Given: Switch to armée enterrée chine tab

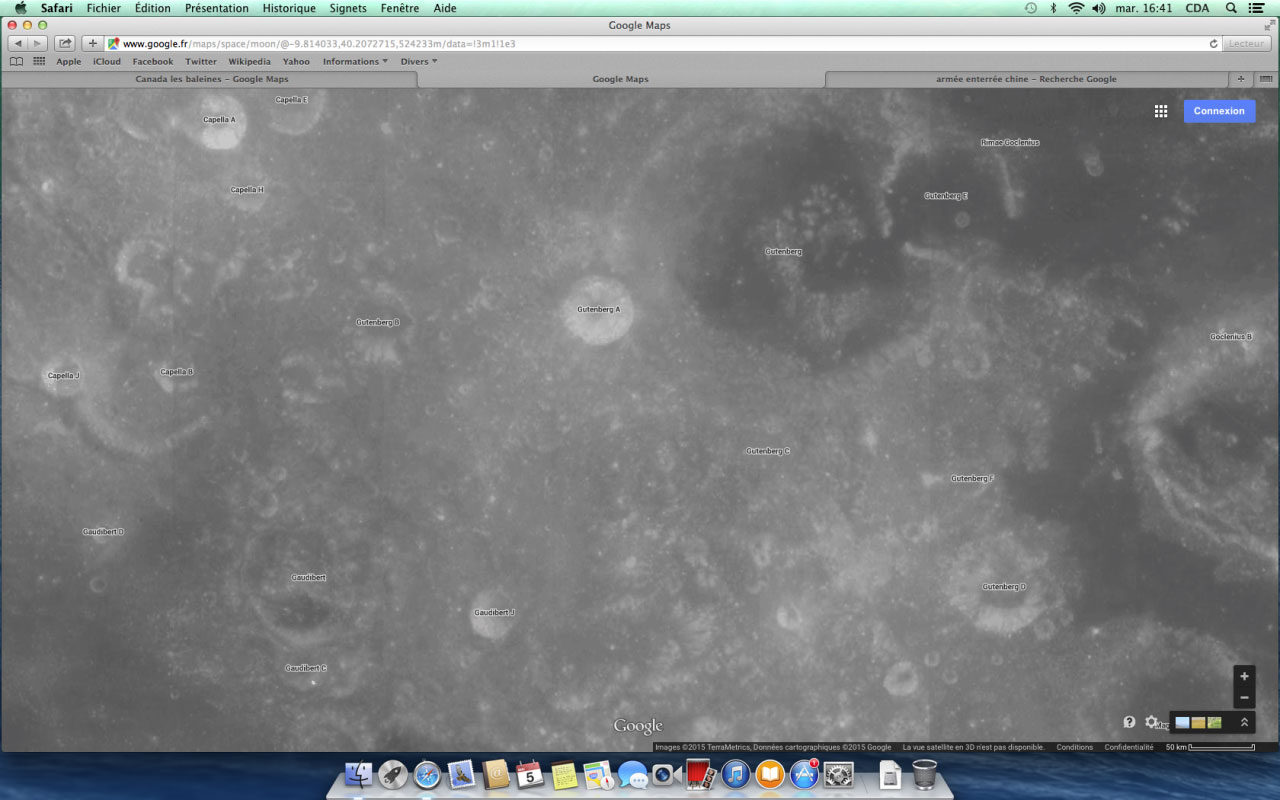Looking at the screenshot, I should point(1026,79).
